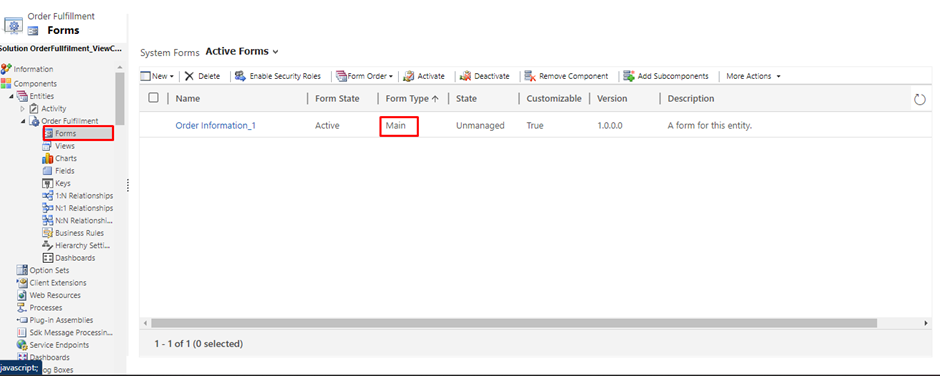Open the Active Forms view selector dropdown

pos(275,52)
